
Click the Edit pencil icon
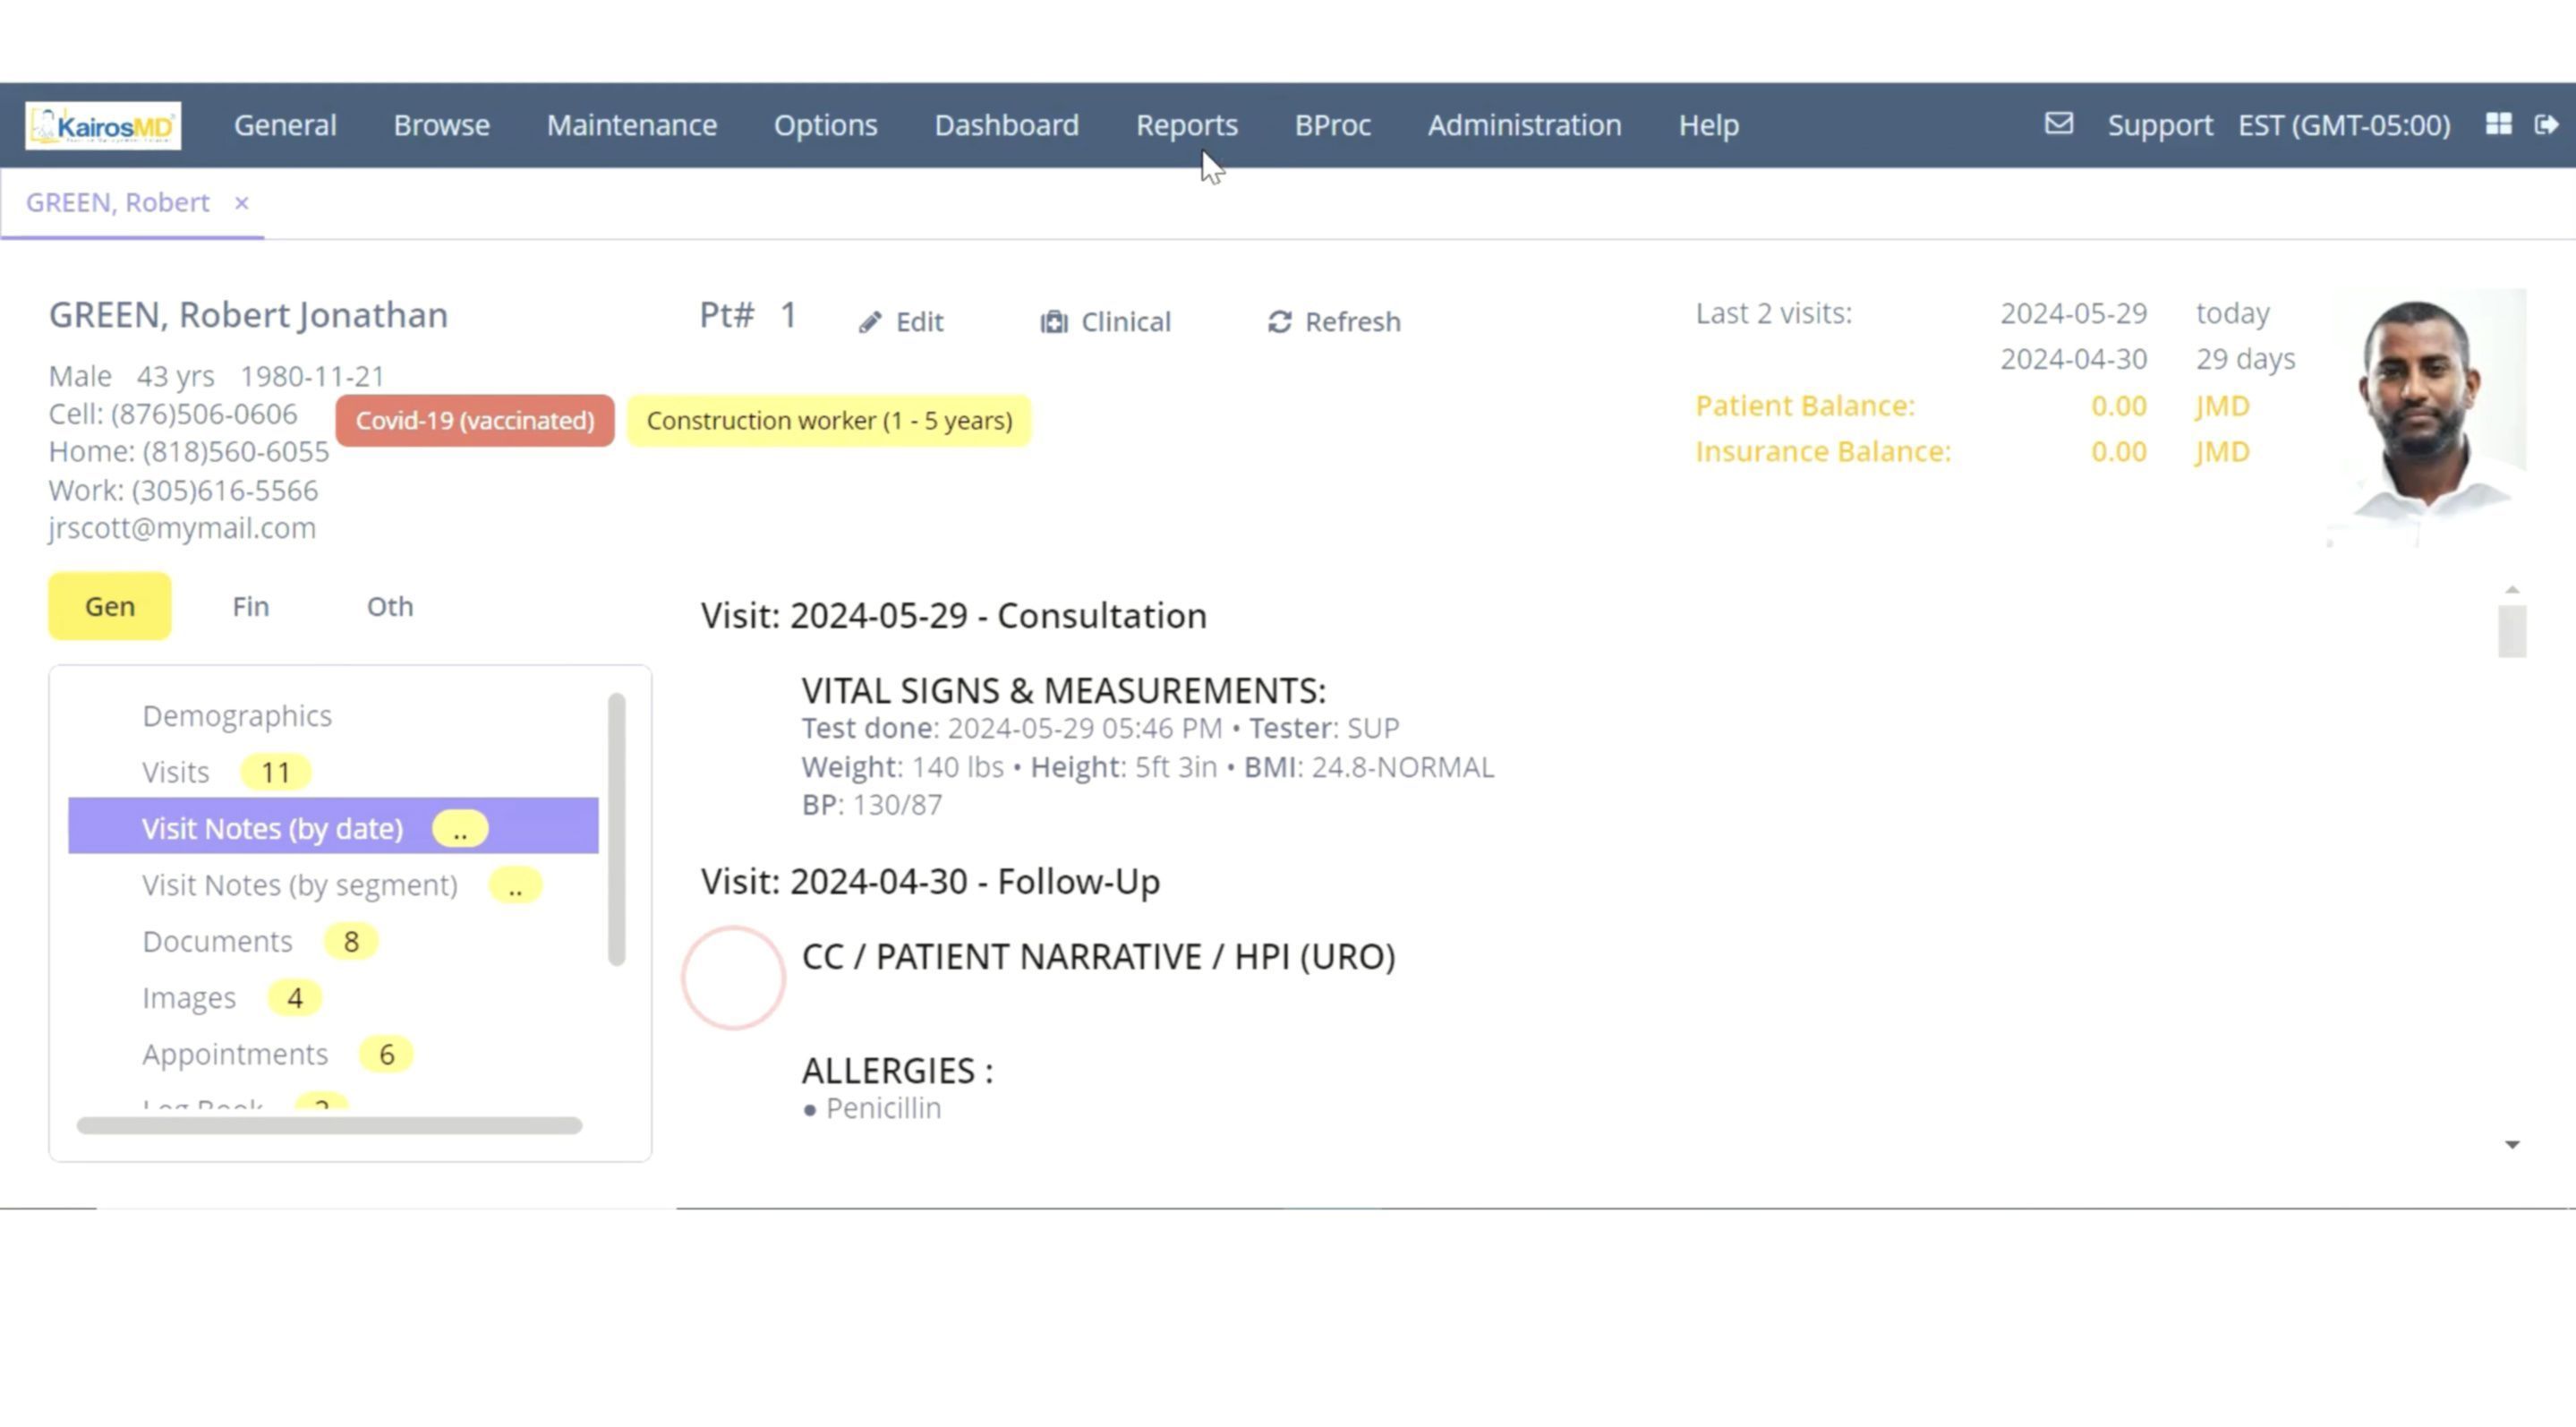click(x=870, y=322)
